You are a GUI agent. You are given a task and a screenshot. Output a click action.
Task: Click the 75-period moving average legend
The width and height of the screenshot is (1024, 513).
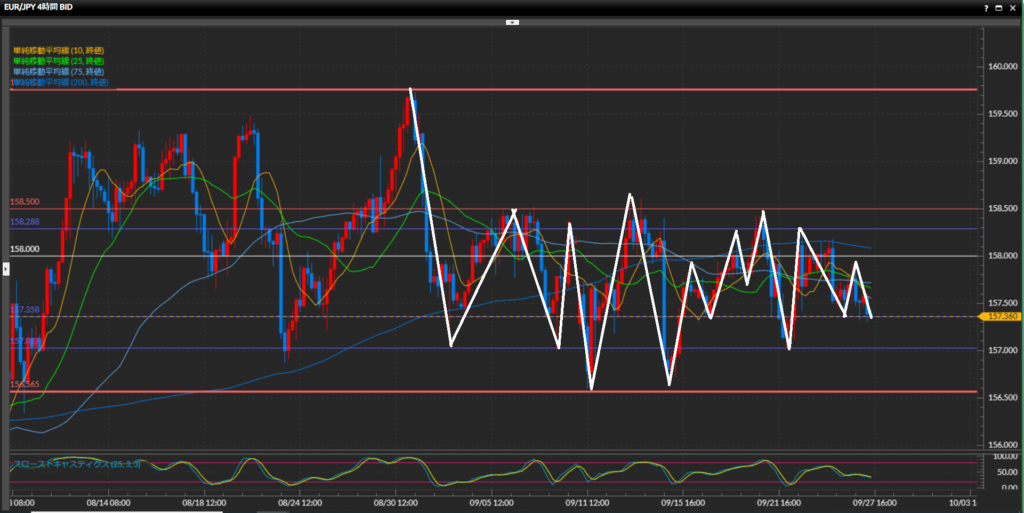coord(59,71)
